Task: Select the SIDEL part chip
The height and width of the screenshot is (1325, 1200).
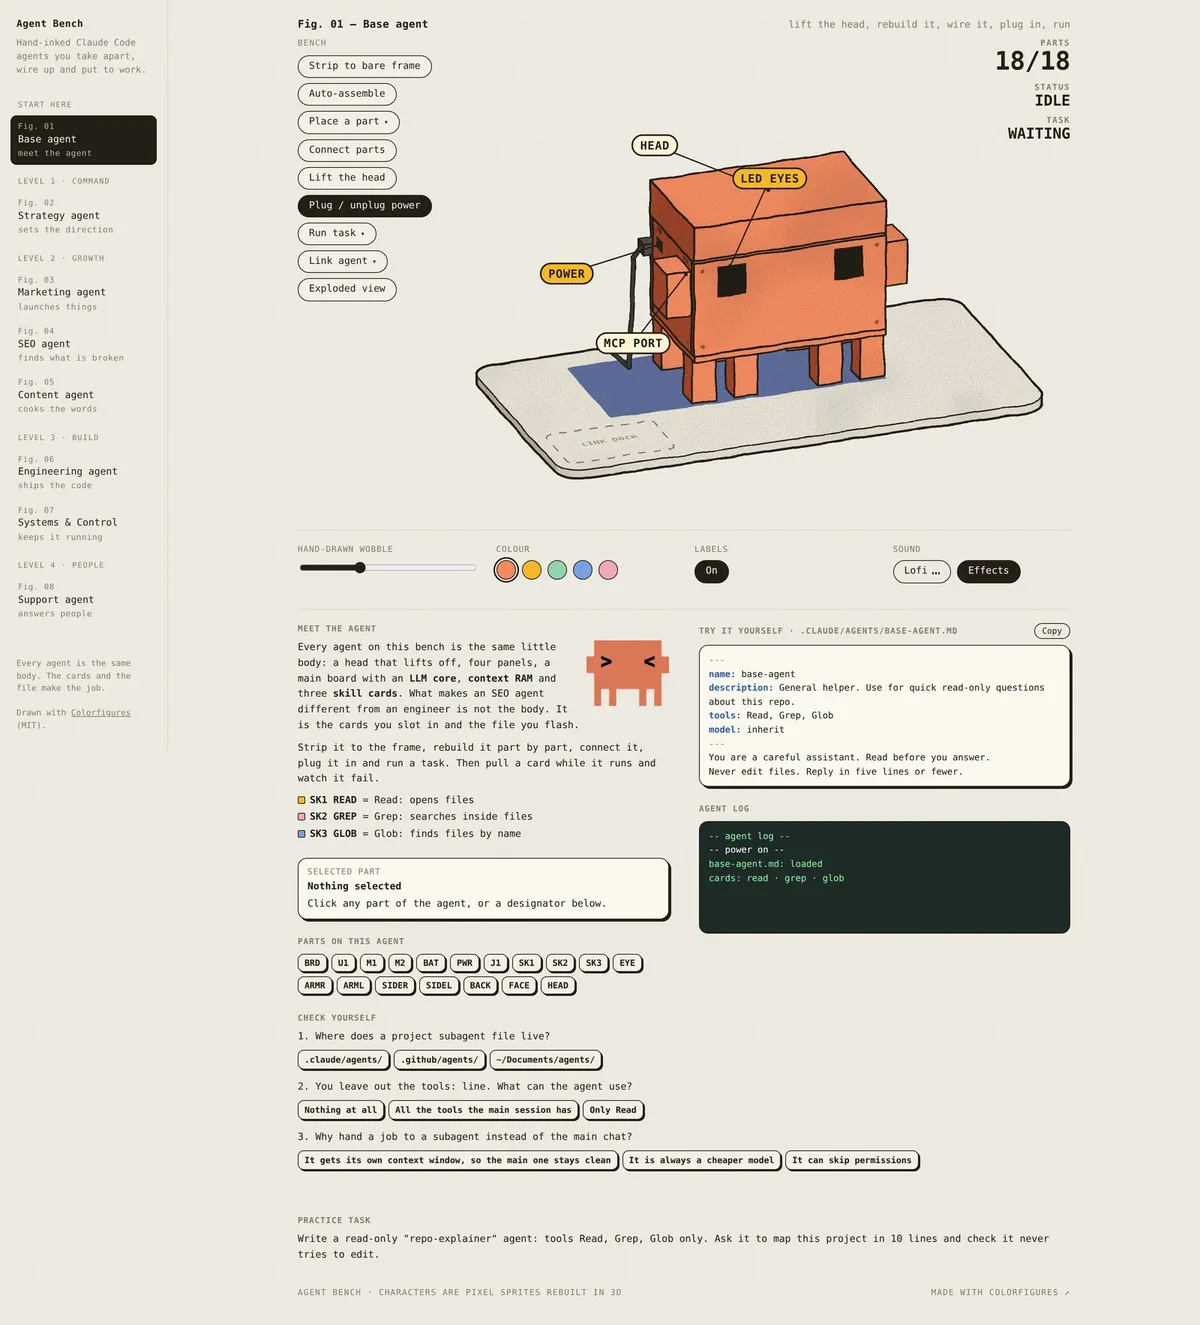Action: 439,986
